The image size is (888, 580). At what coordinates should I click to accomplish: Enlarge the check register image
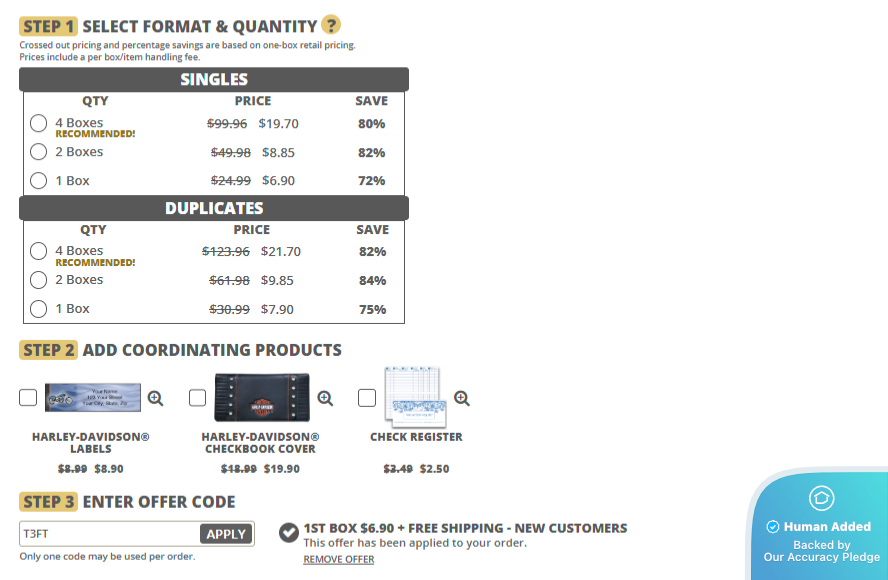click(x=461, y=398)
